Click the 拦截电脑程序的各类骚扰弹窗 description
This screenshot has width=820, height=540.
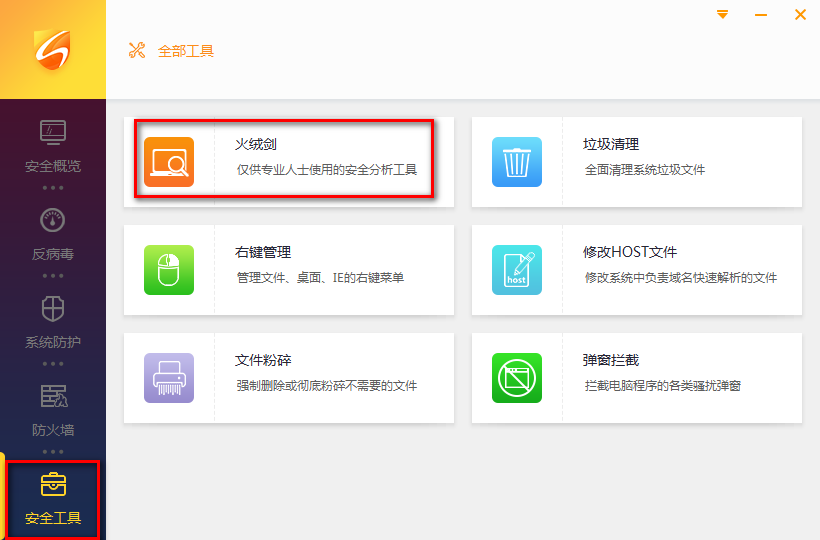662,386
